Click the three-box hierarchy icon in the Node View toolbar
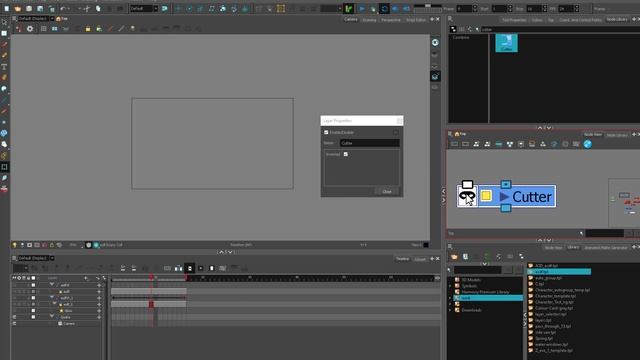Screen dimensions: 640x360 point(509,144)
